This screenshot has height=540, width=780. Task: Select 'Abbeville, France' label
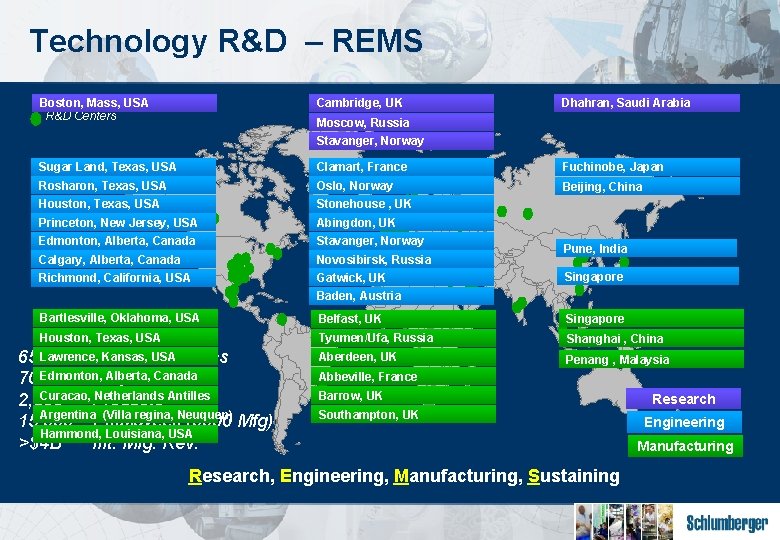403,376
